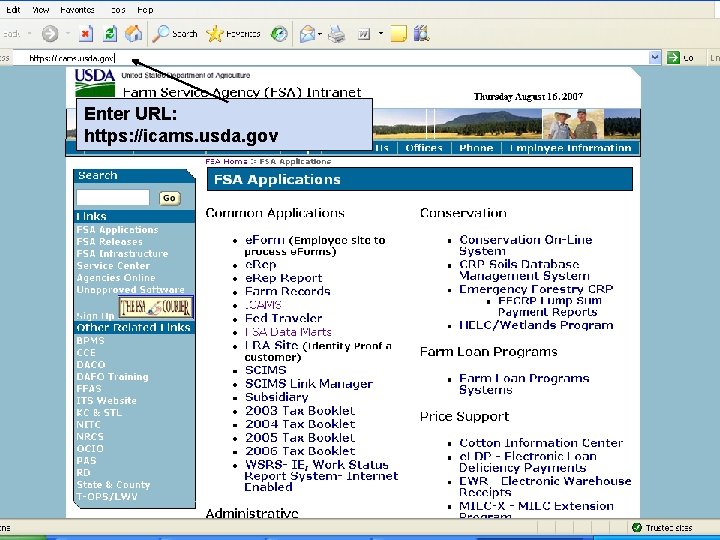Expand the Mail icon dropdown arrow
Viewport: 720px width, 540px height.
click(x=320, y=34)
